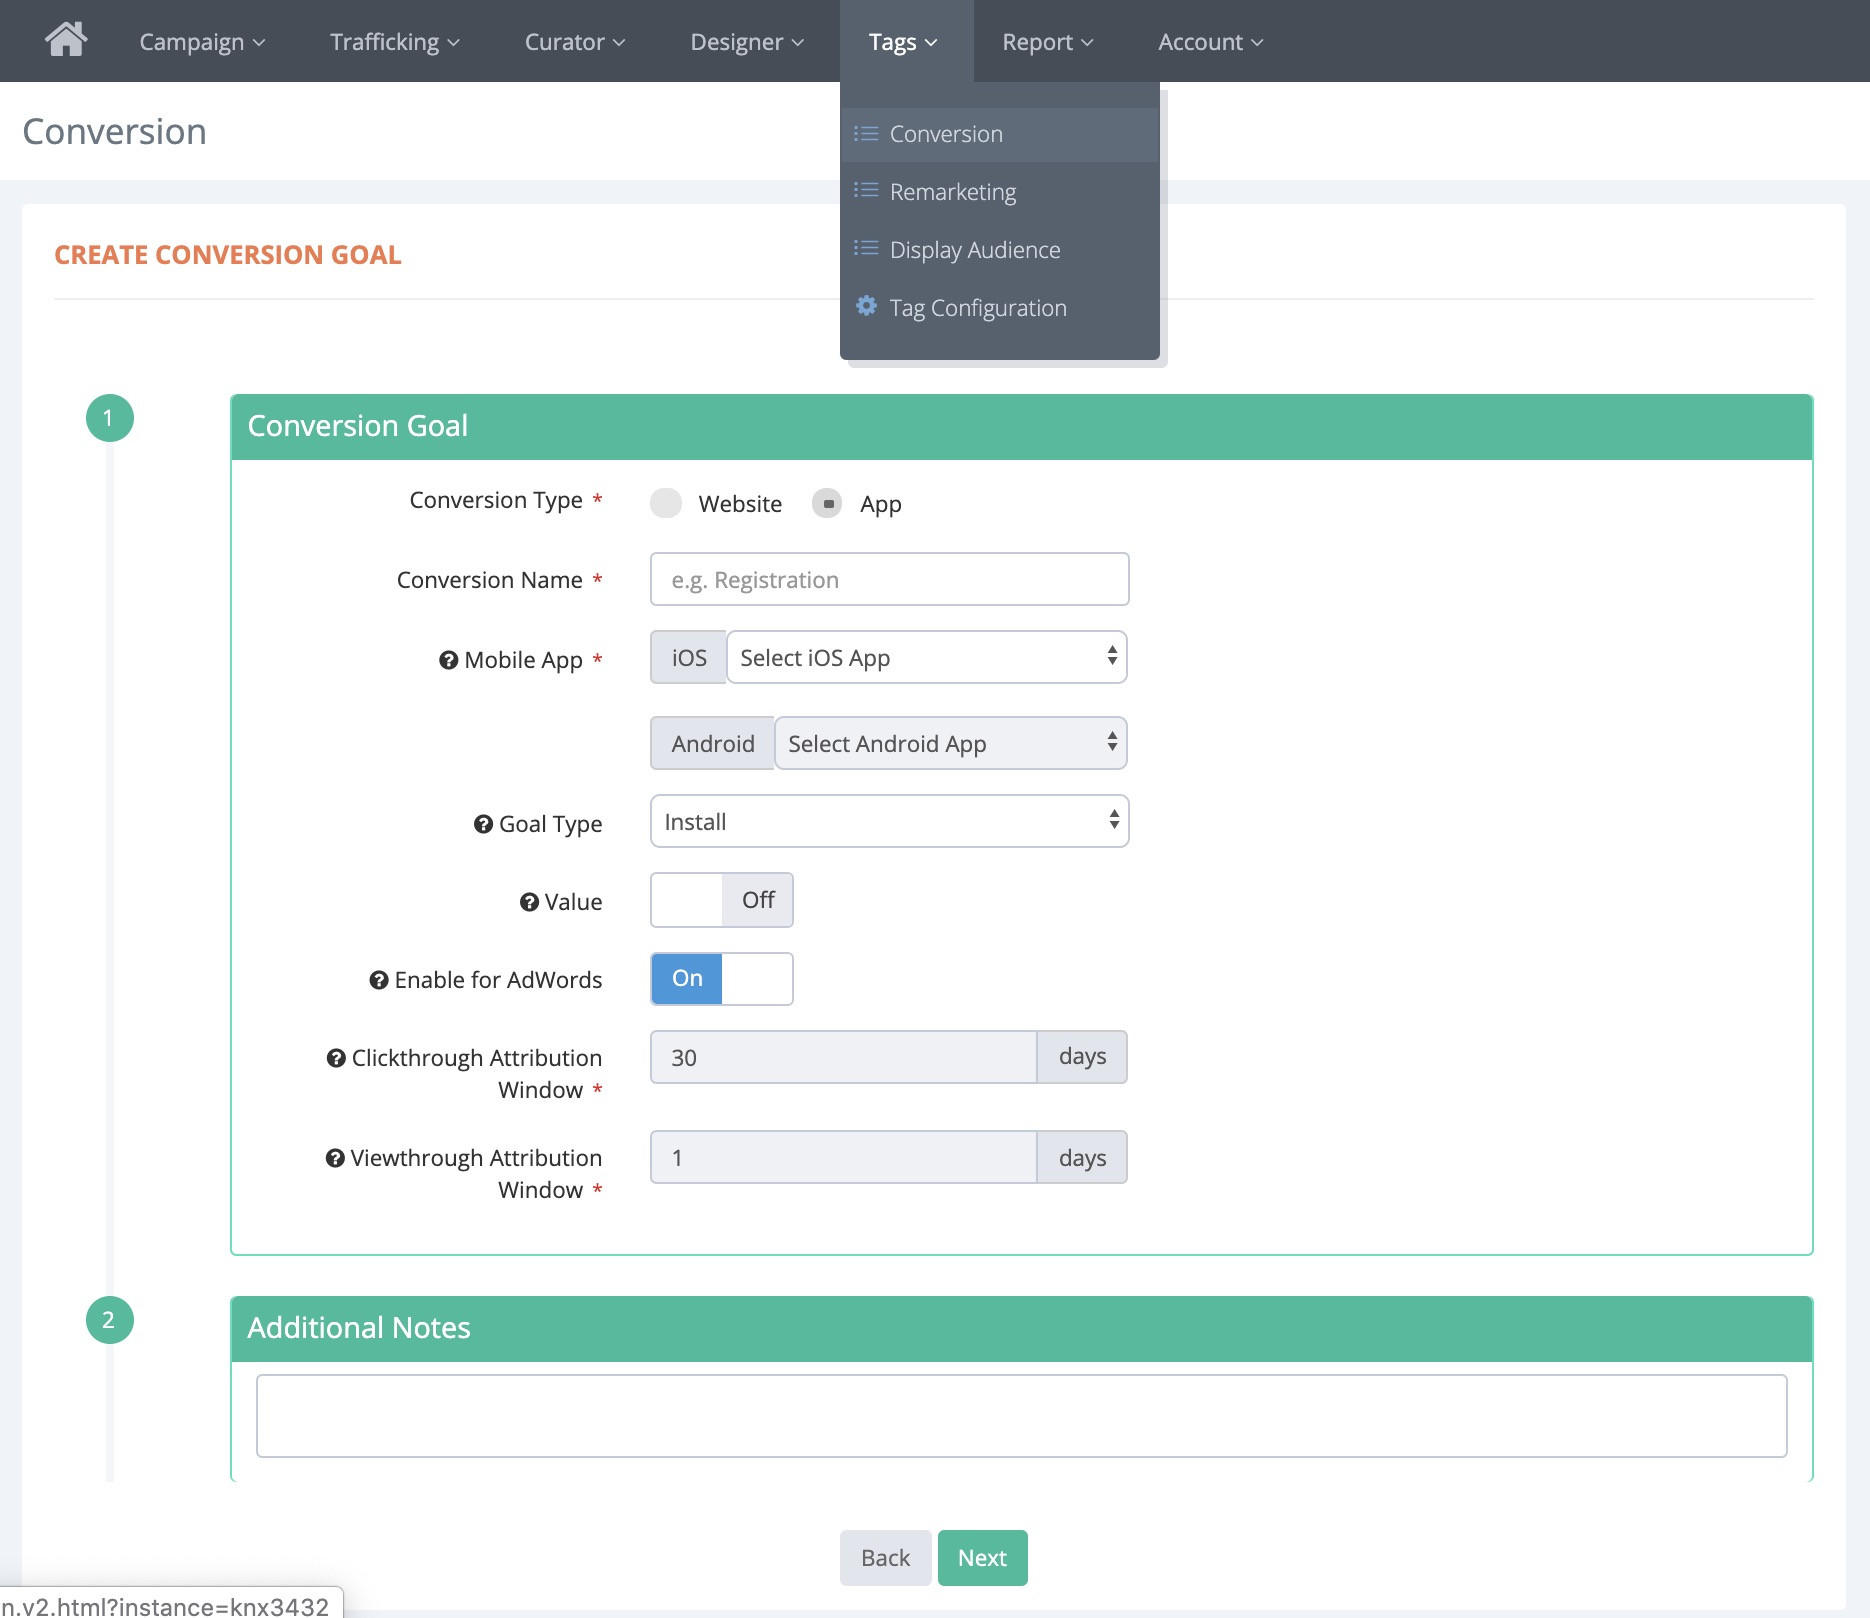This screenshot has height=1618, width=1870.
Task: Choose Remarketing from the Tags menu
Action: (952, 192)
